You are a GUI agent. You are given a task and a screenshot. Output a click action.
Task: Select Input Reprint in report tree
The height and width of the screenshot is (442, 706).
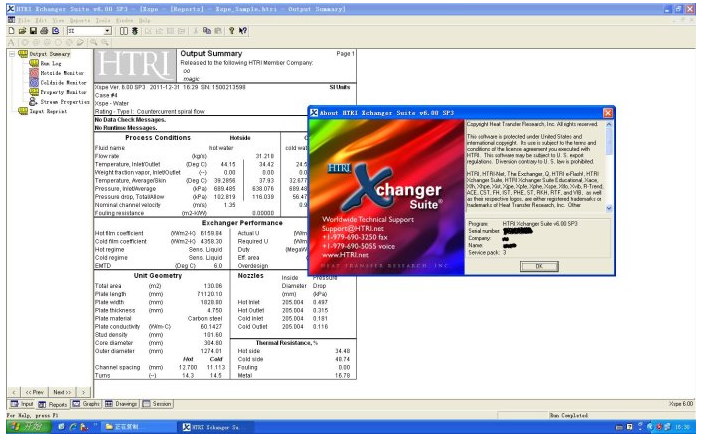pos(48,111)
